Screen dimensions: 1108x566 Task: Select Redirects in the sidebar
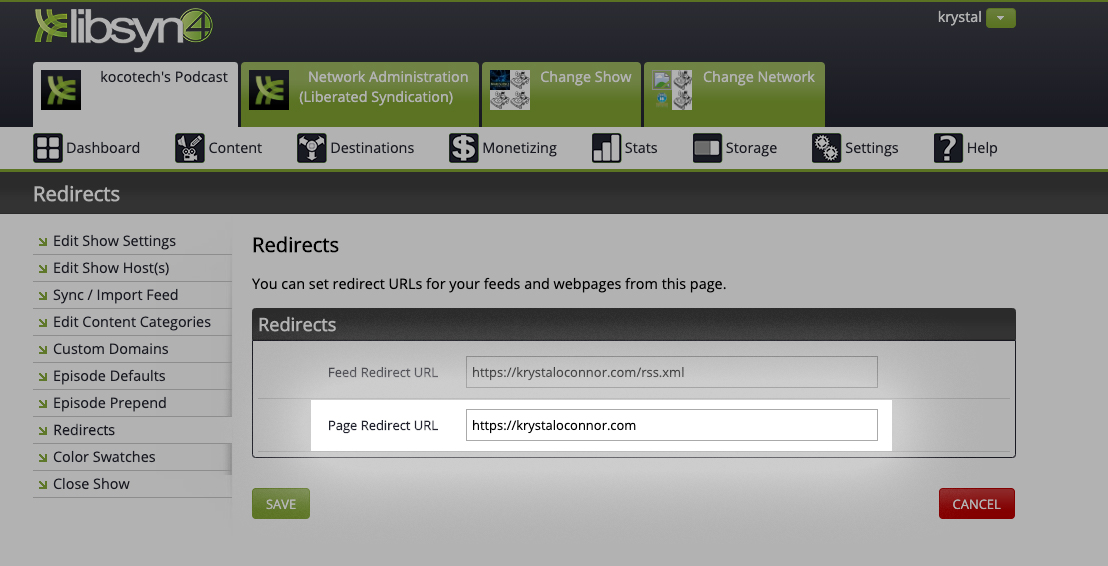(83, 430)
